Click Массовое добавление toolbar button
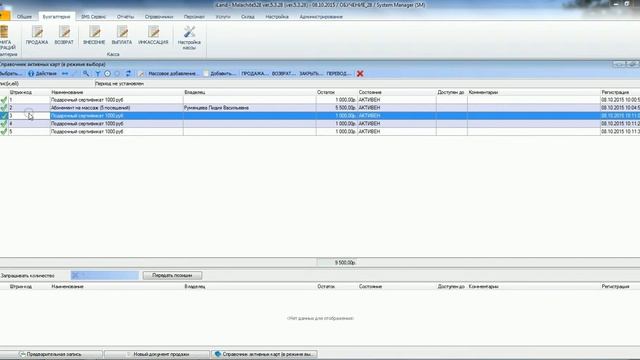This screenshot has width=640, height=360. [x=173, y=74]
